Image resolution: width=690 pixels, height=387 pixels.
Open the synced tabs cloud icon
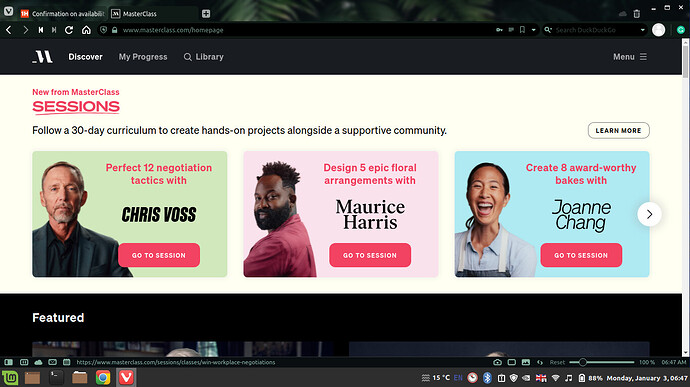622,14
